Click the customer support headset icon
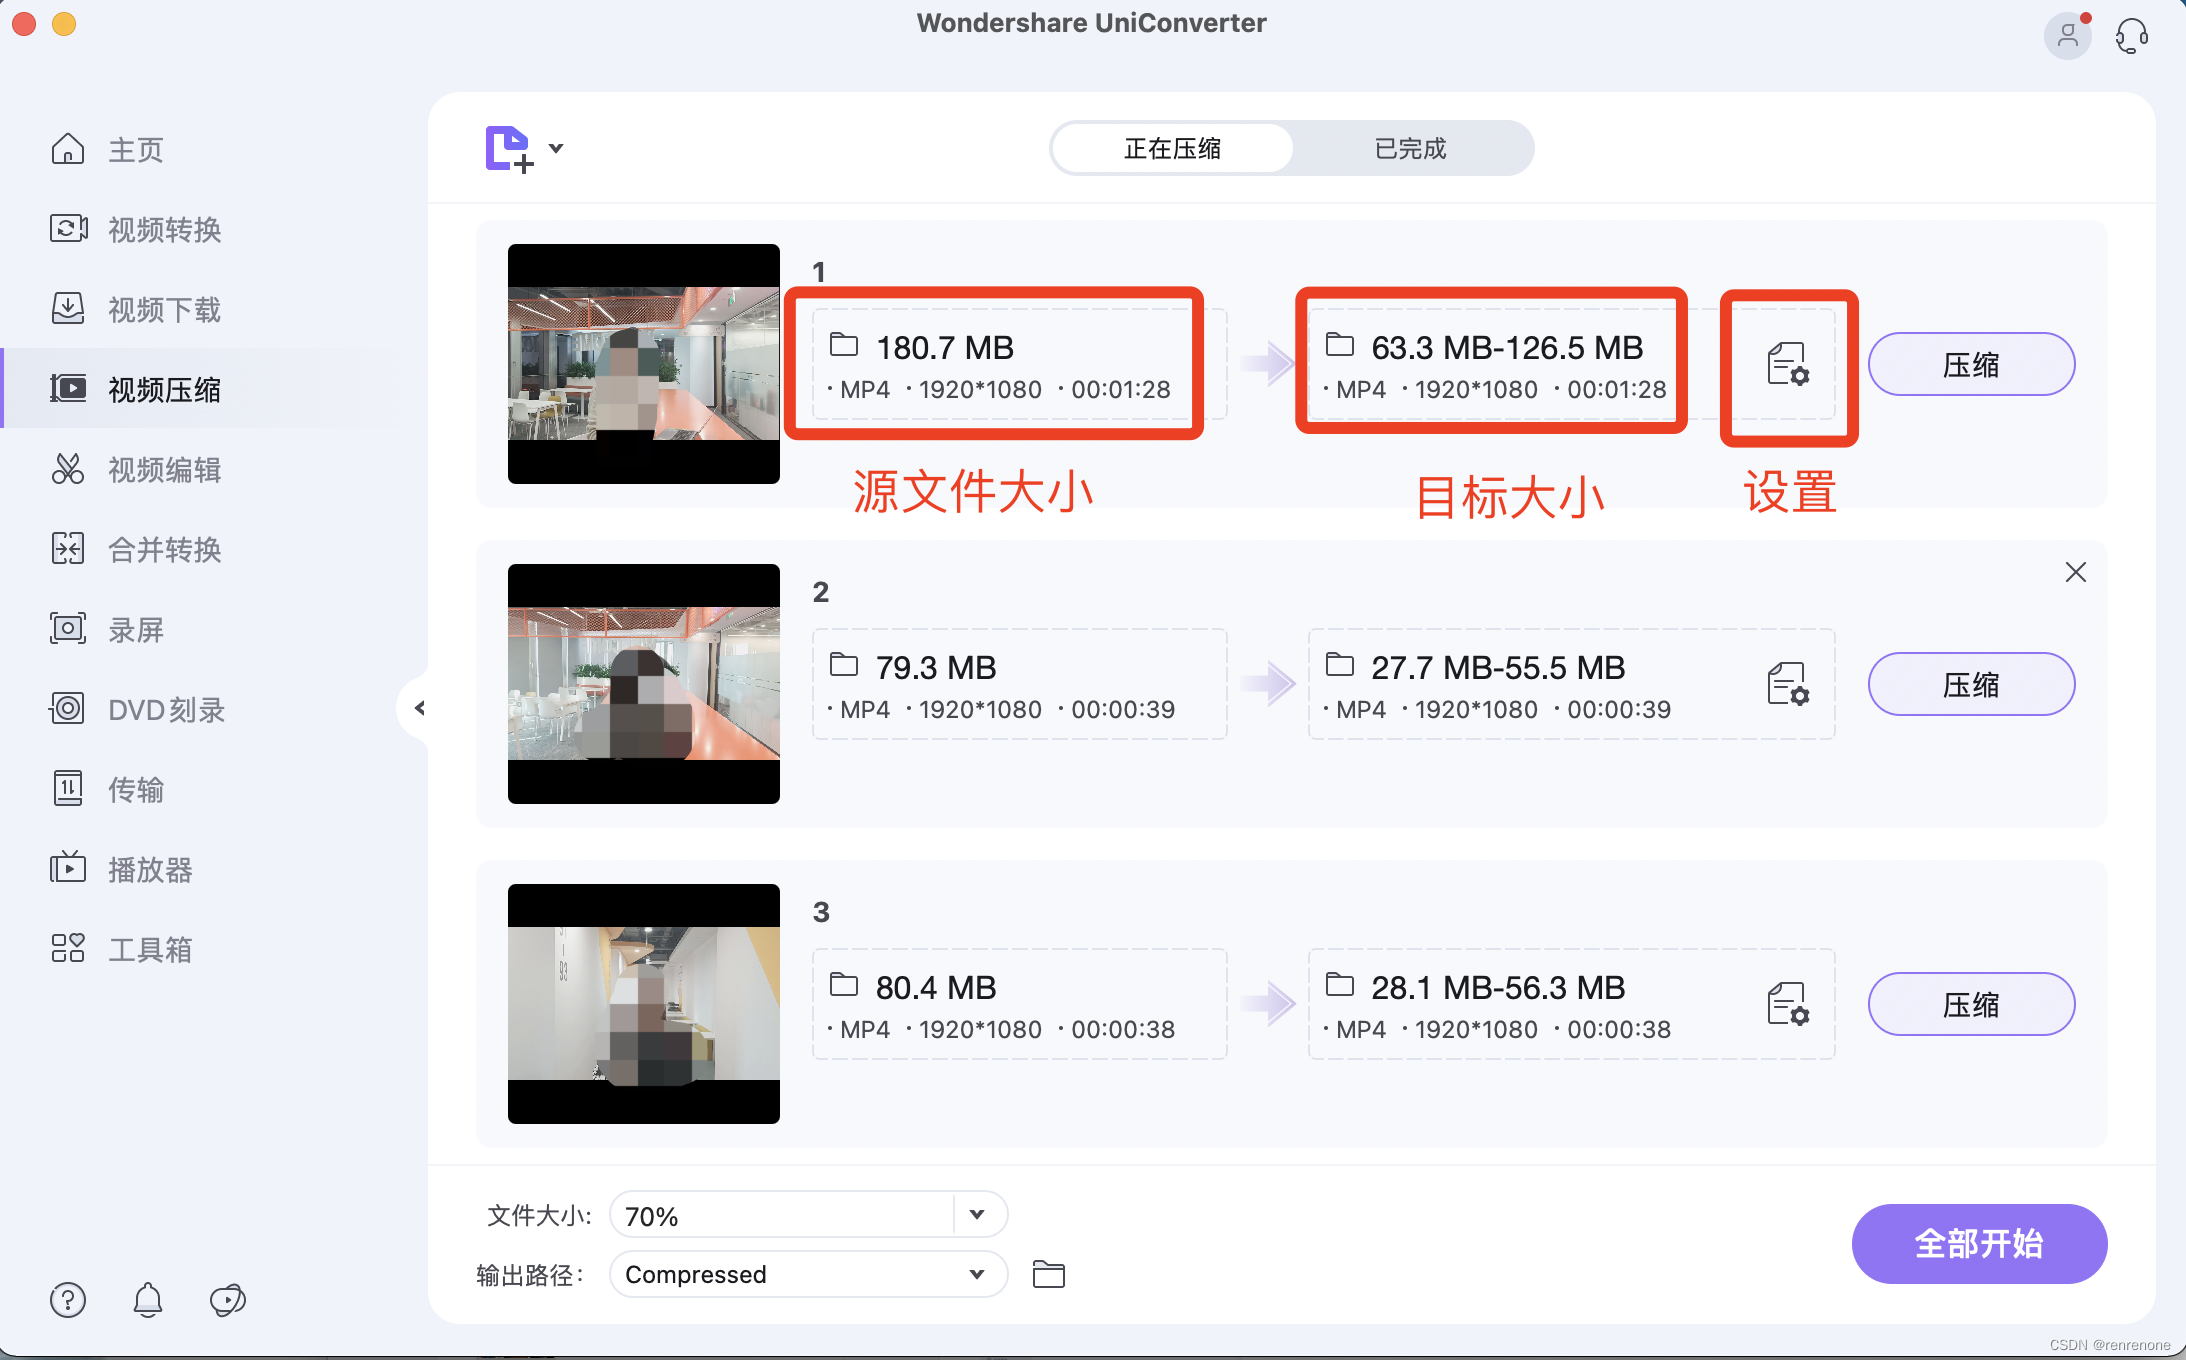 pyautogui.click(x=2131, y=37)
